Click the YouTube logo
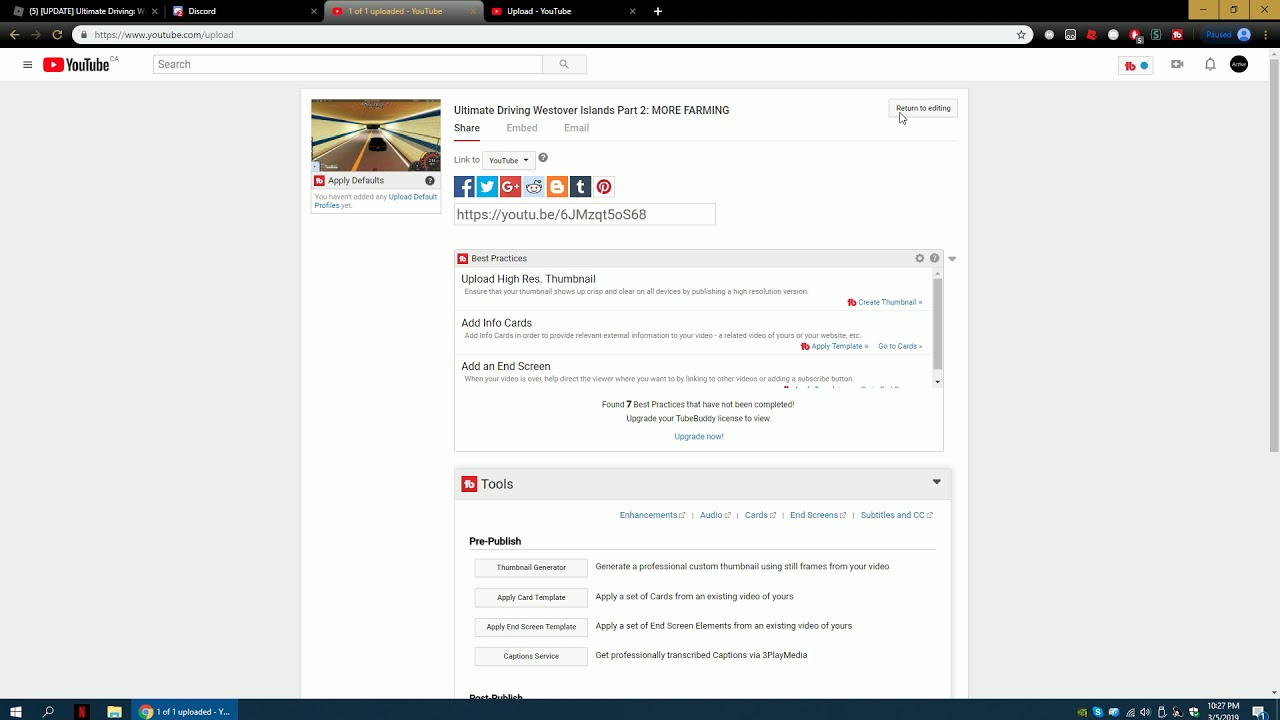The image size is (1280, 720). tap(76, 65)
